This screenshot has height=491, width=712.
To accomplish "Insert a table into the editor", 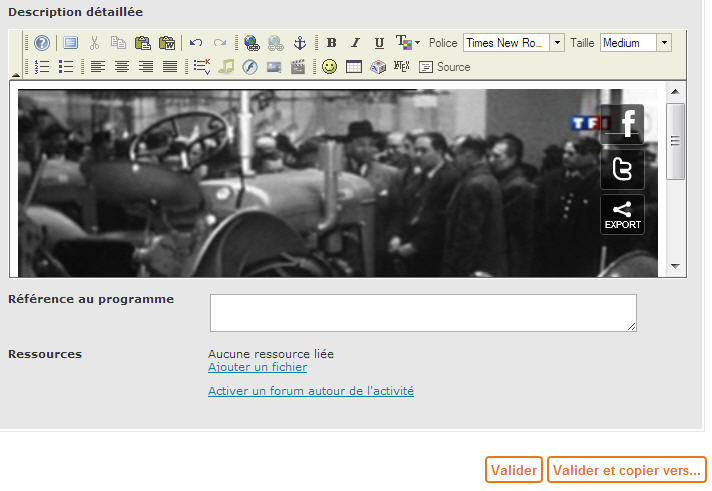I will click(354, 67).
